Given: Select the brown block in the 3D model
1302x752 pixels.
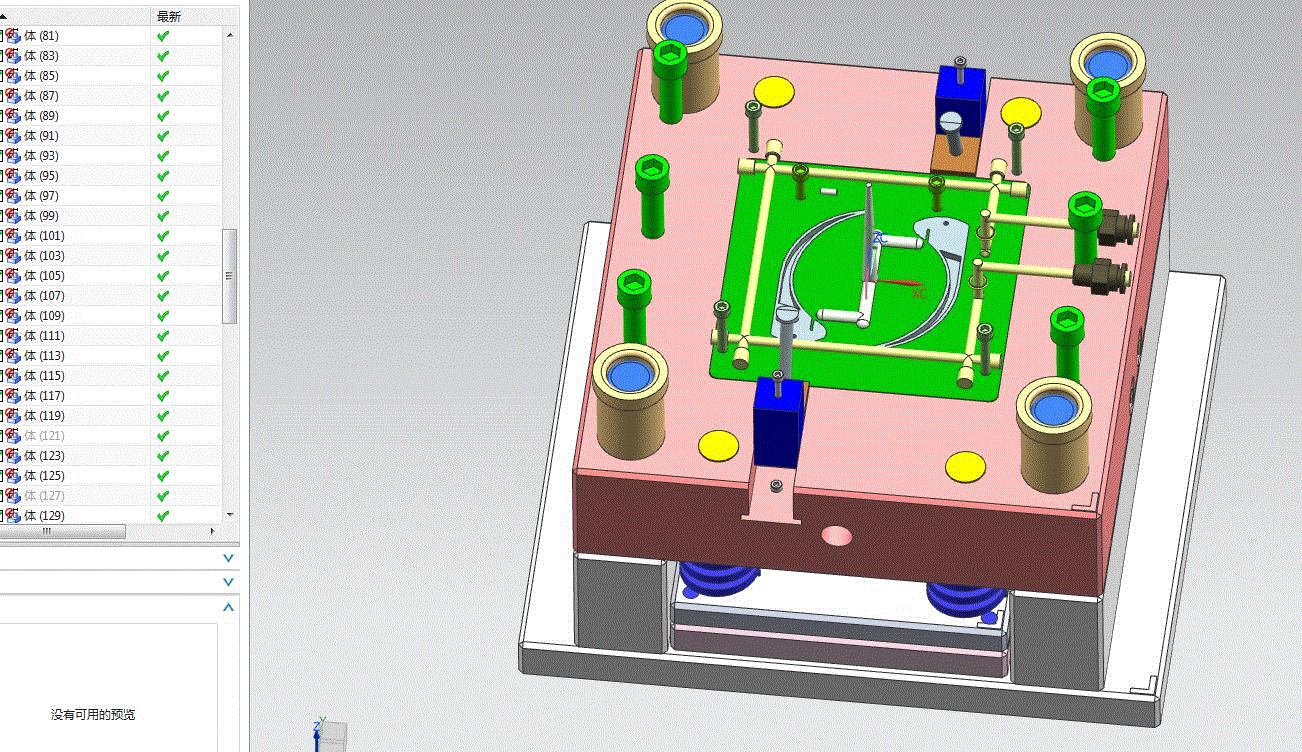Looking at the screenshot, I should [x=954, y=153].
